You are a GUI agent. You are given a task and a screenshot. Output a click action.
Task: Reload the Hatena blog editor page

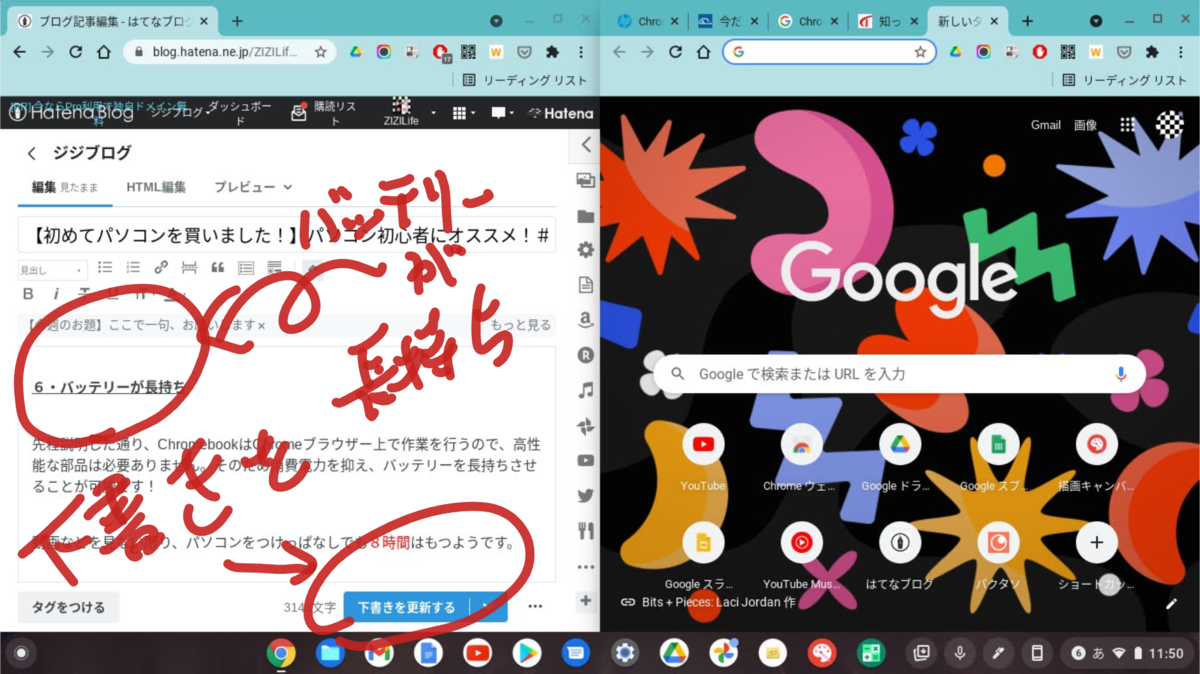pyautogui.click(x=75, y=52)
